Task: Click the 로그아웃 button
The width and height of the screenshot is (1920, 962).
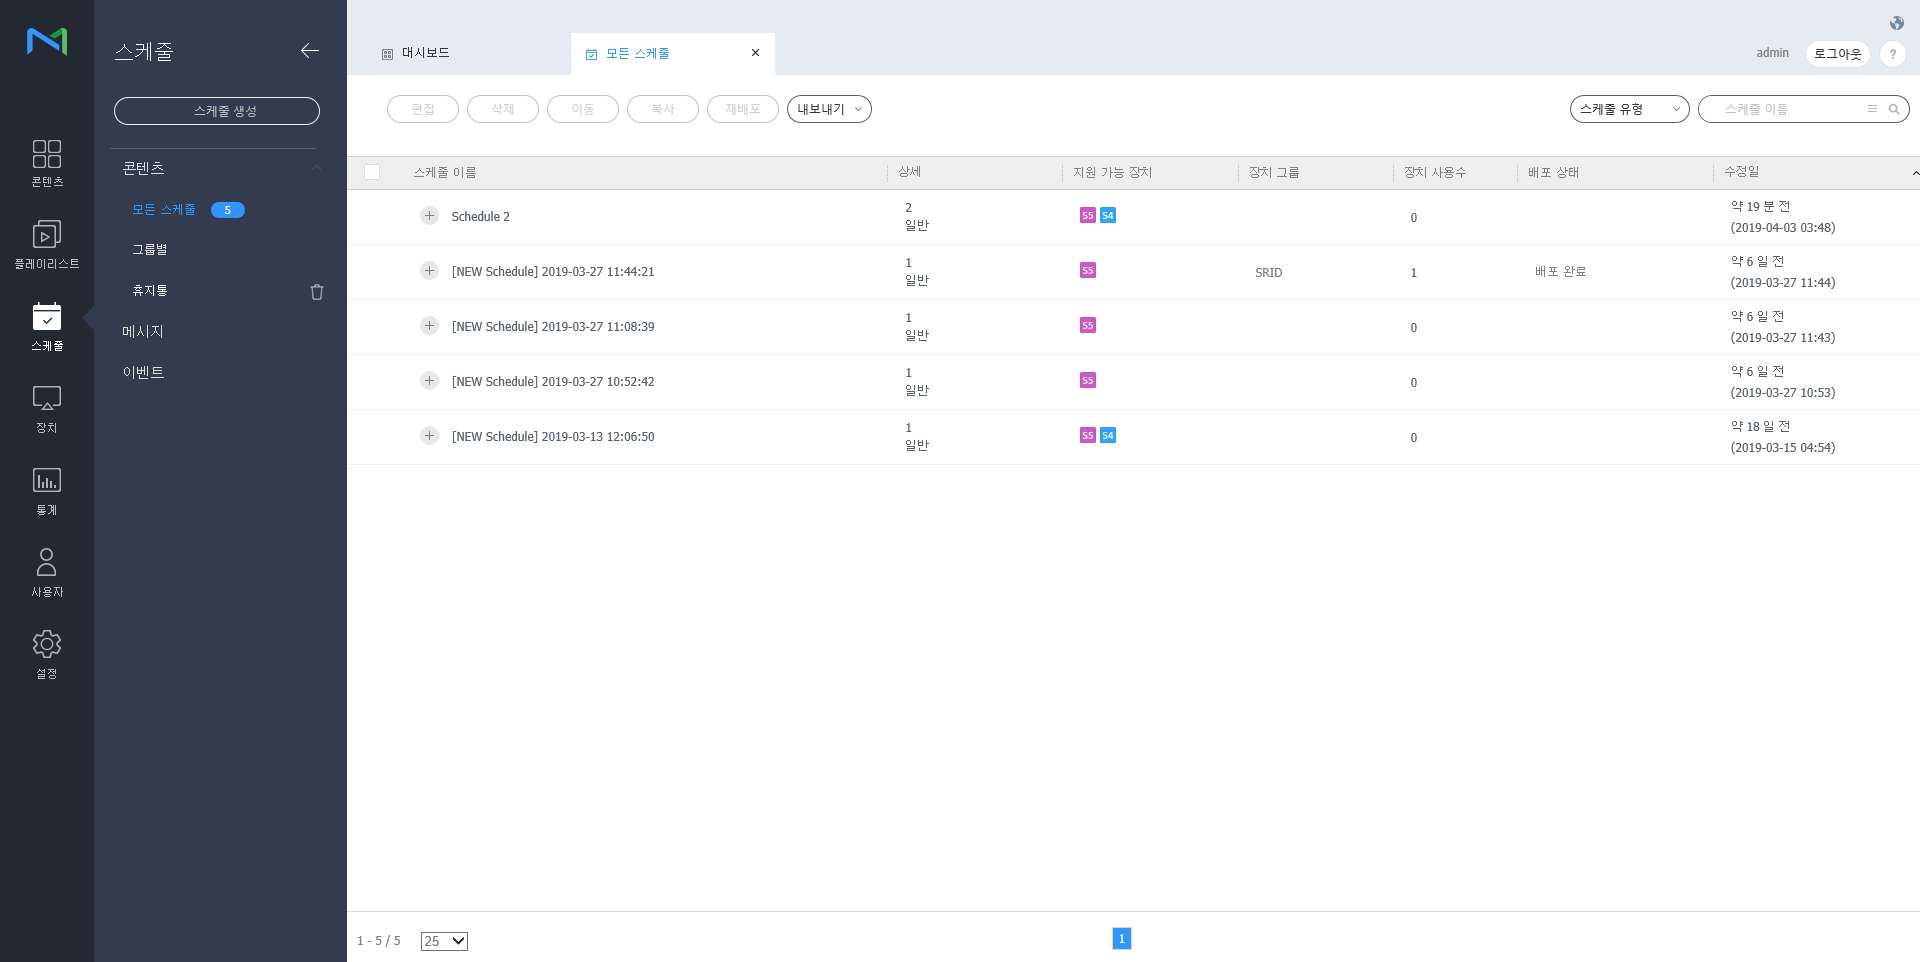Action: (1836, 54)
